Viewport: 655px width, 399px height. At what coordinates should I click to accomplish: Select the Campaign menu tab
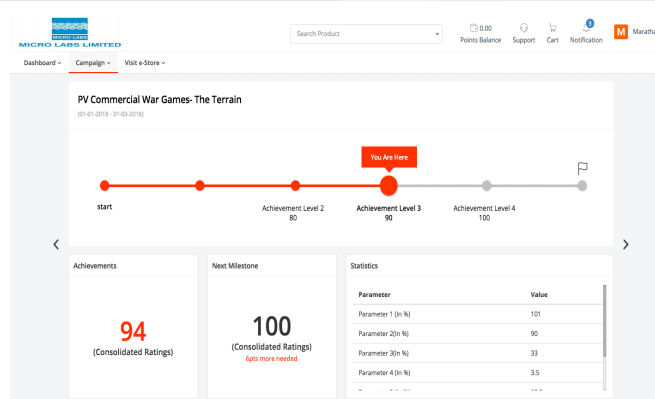coord(93,63)
